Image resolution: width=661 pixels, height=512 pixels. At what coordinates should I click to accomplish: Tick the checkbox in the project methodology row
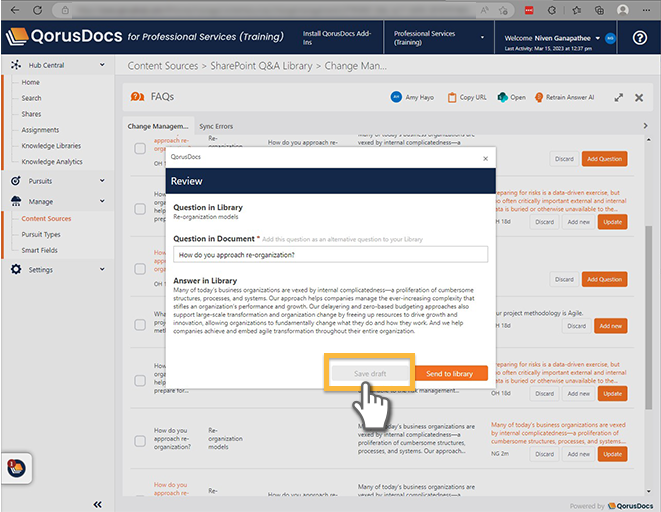click(x=140, y=324)
